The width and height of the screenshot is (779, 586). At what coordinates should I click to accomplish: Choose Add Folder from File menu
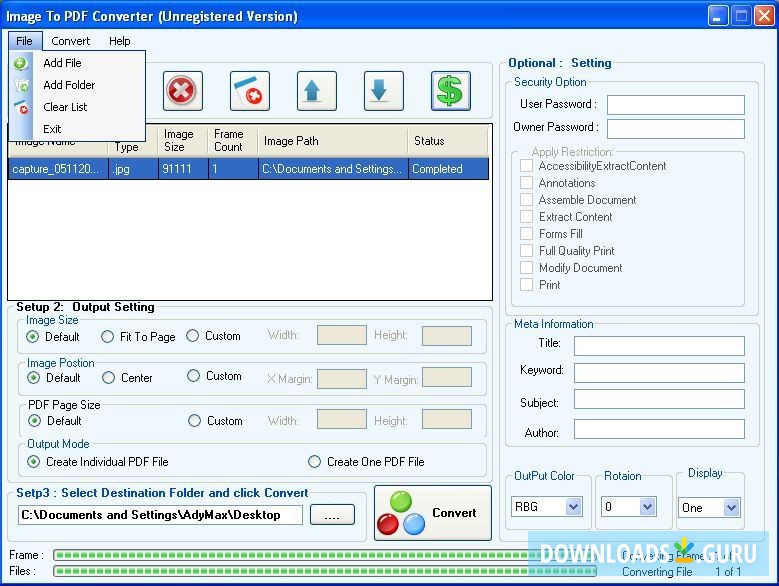[x=69, y=85]
